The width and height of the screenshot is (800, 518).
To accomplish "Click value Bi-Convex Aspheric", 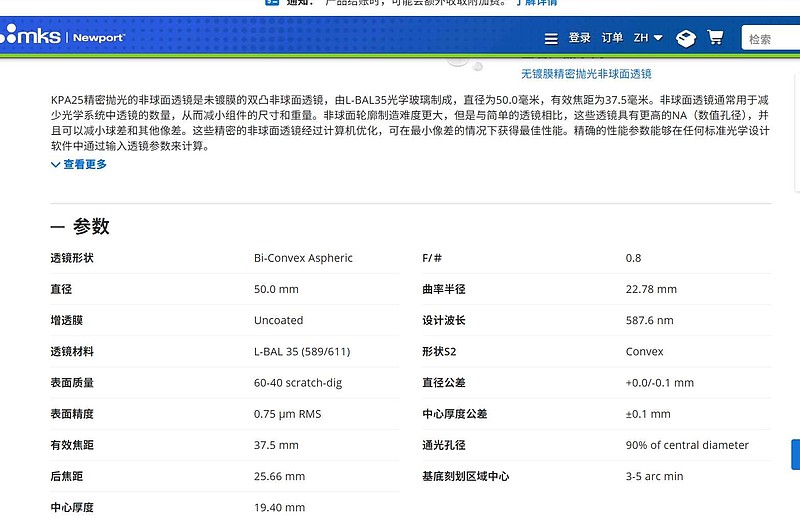I will pyautogui.click(x=303, y=258).
